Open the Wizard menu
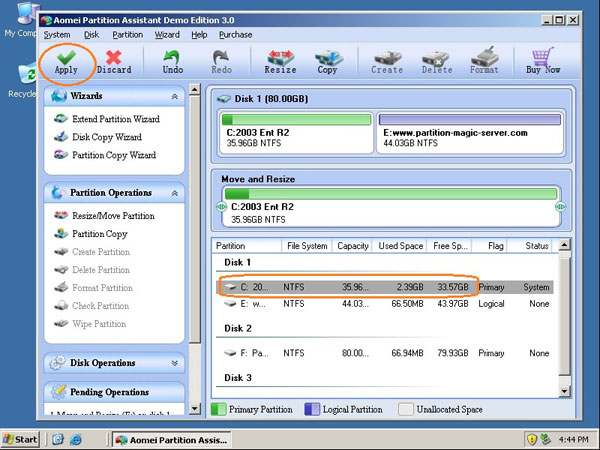The image size is (600, 450). [x=166, y=34]
